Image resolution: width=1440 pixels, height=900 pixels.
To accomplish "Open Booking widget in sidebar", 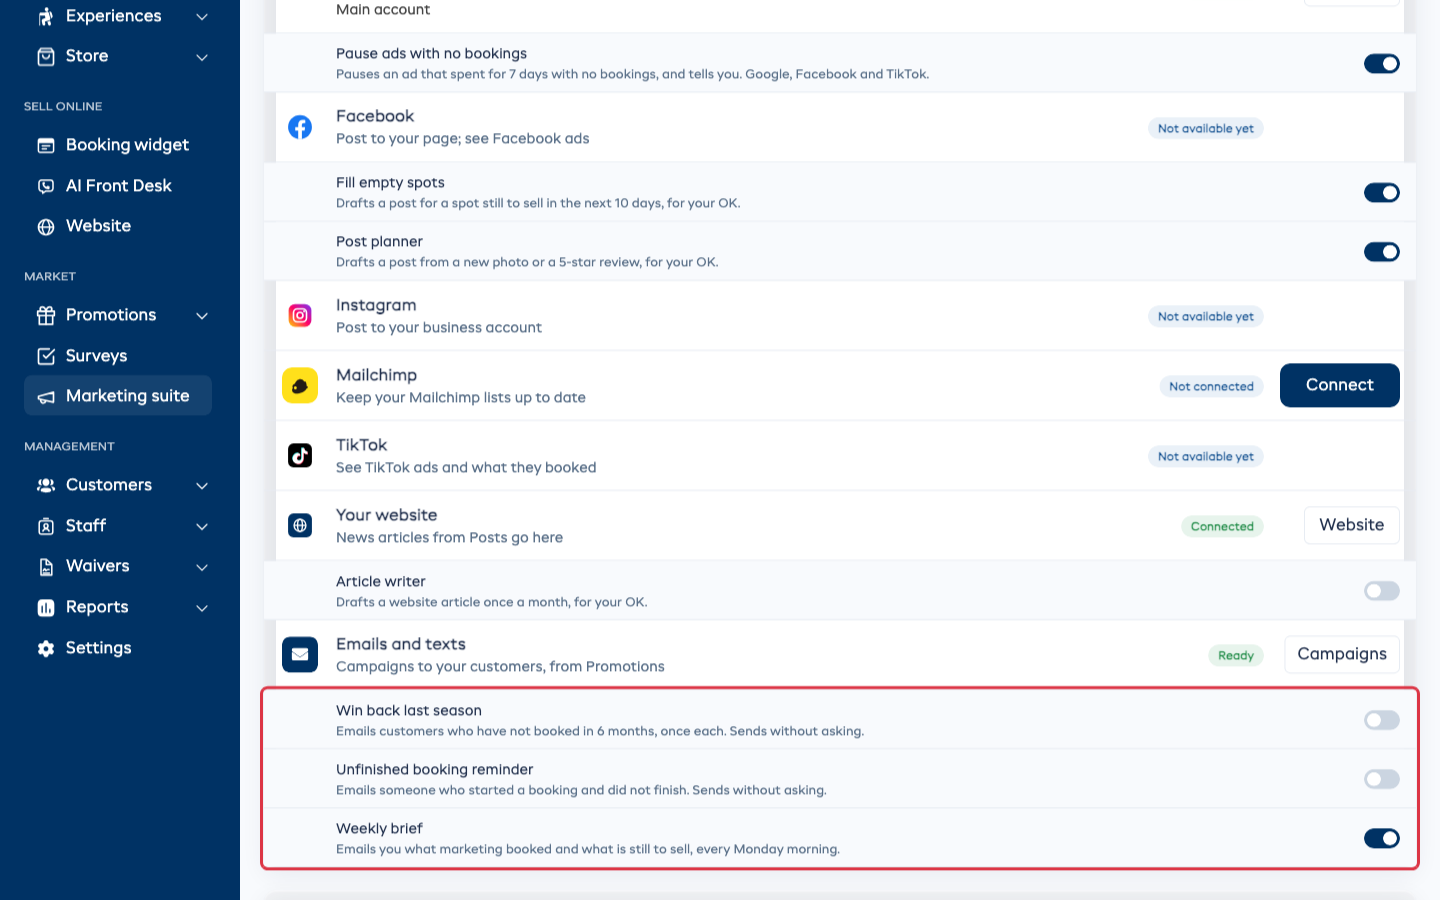I will pyautogui.click(x=118, y=145).
